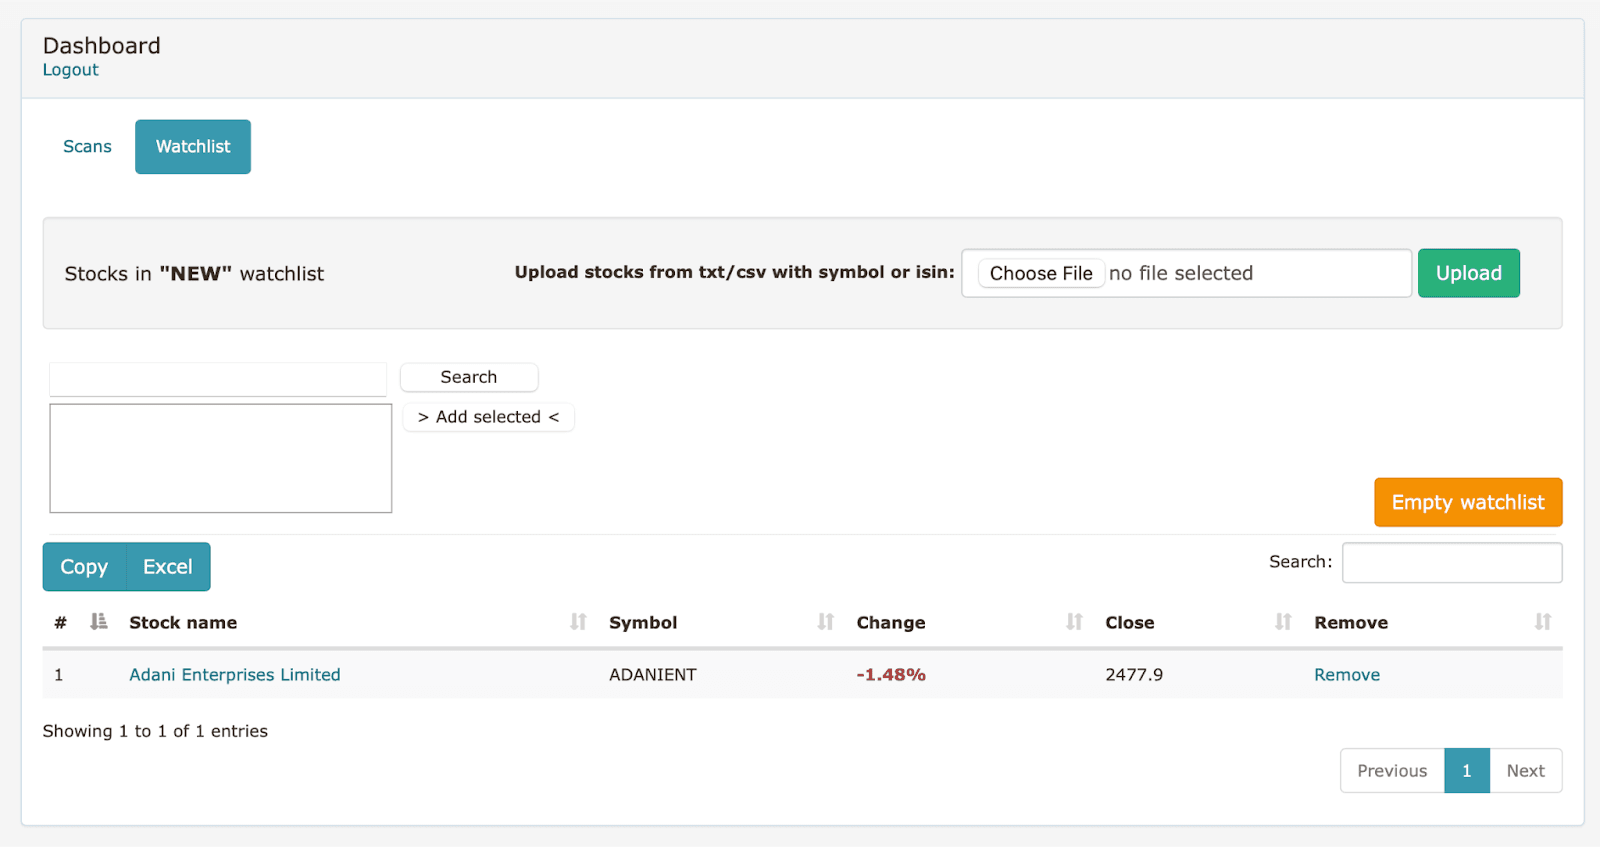
Task: Go to Next page of entries
Action: pos(1525,771)
